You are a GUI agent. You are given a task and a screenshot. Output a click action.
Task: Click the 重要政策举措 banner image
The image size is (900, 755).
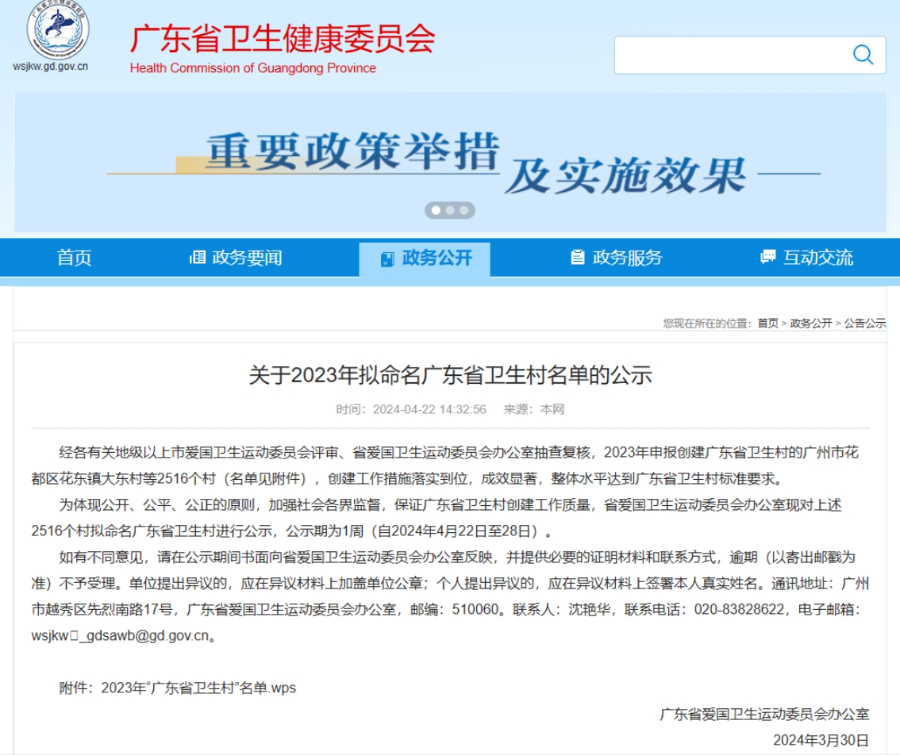tap(450, 157)
